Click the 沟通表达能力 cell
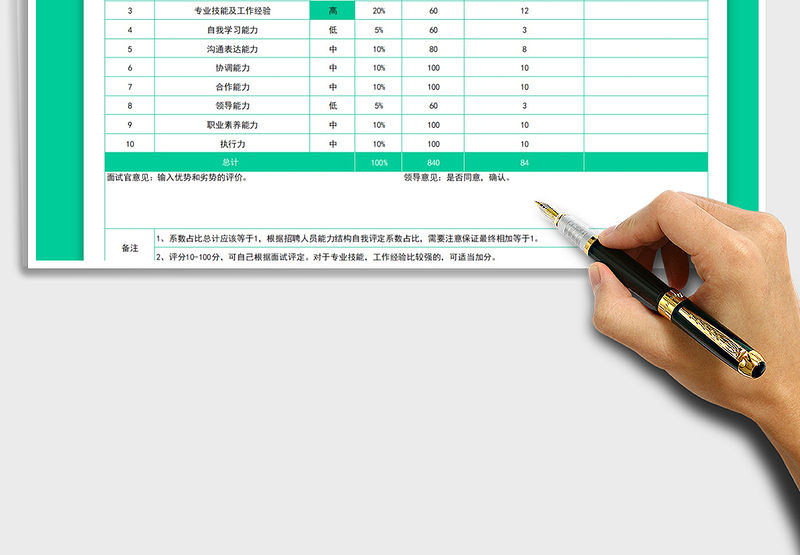 pos(232,49)
